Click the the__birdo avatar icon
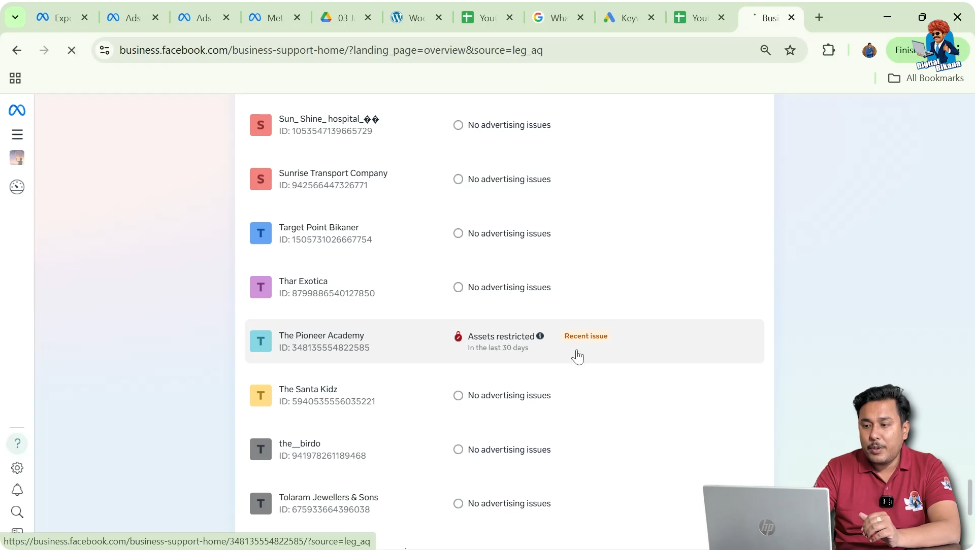Image resolution: width=976 pixels, height=551 pixels. (x=261, y=450)
